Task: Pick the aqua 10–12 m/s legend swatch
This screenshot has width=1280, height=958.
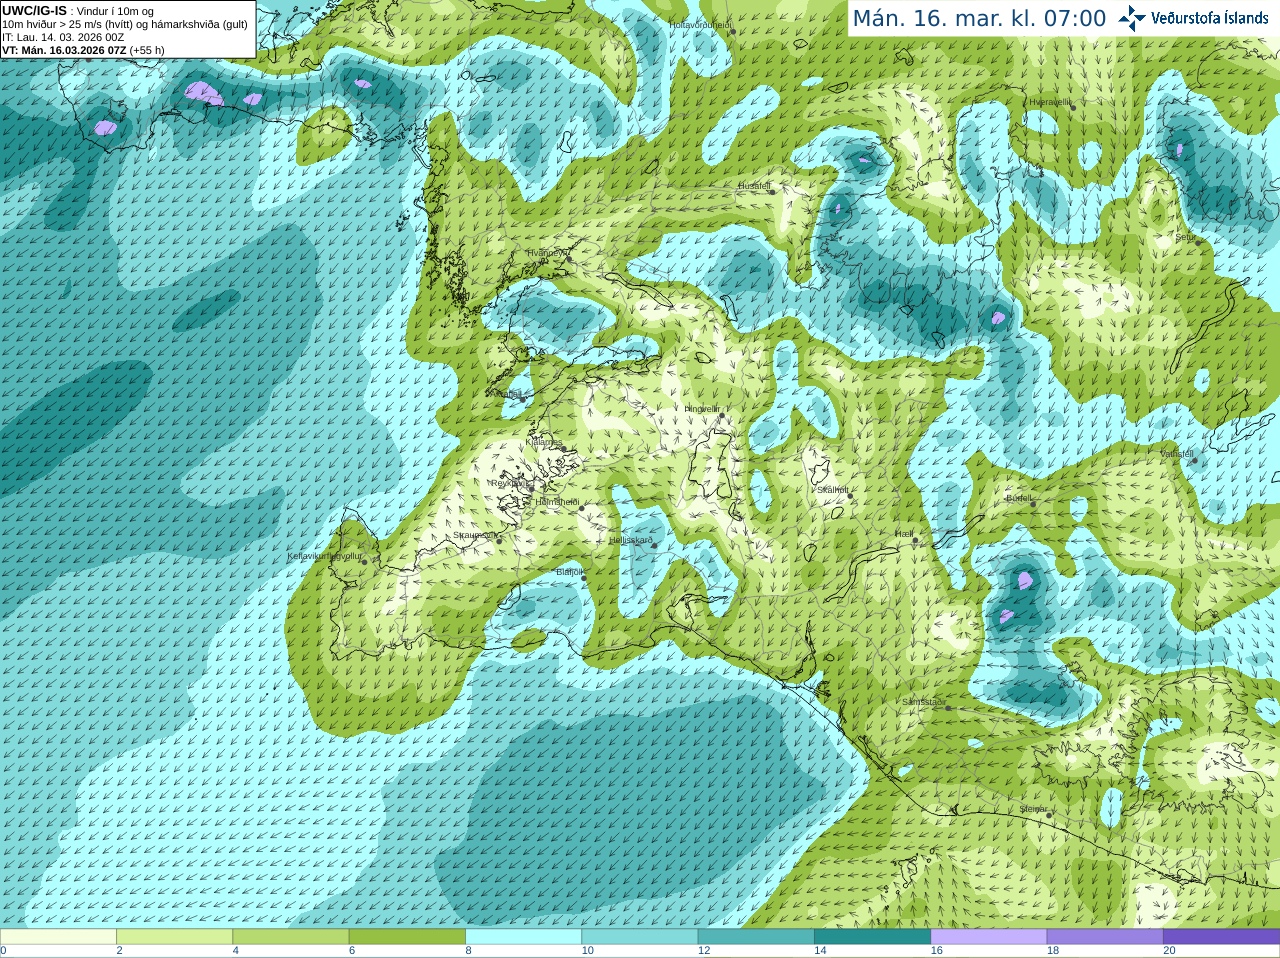Action: coord(640,937)
